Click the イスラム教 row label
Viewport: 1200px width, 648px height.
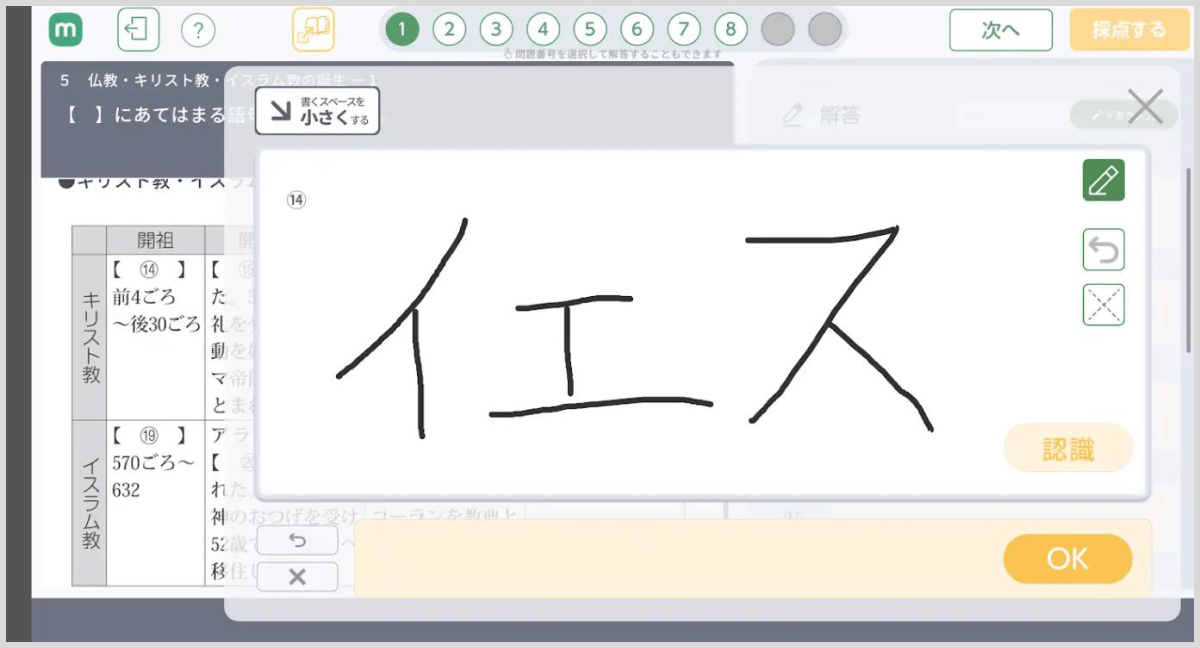(x=89, y=503)
